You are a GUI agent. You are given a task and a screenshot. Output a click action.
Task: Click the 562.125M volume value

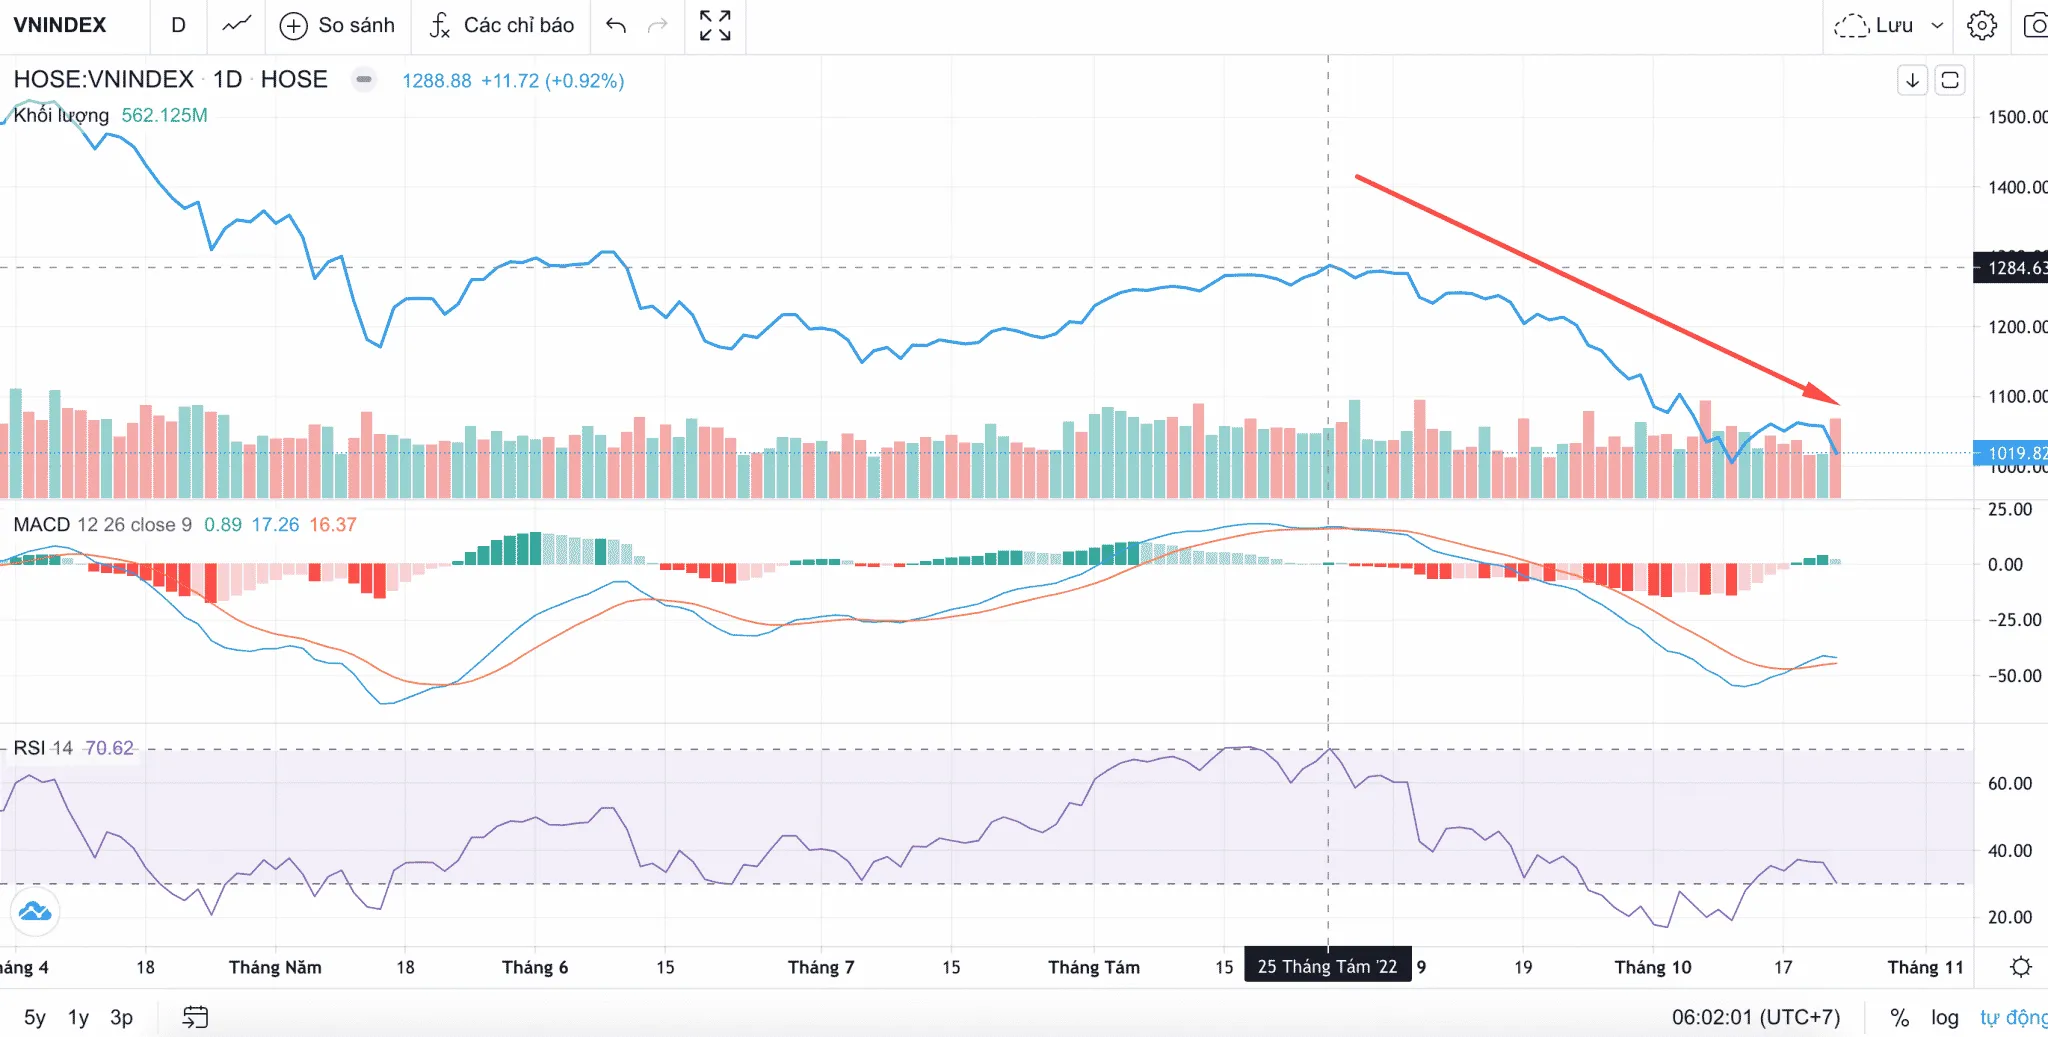tap(164, 115)
